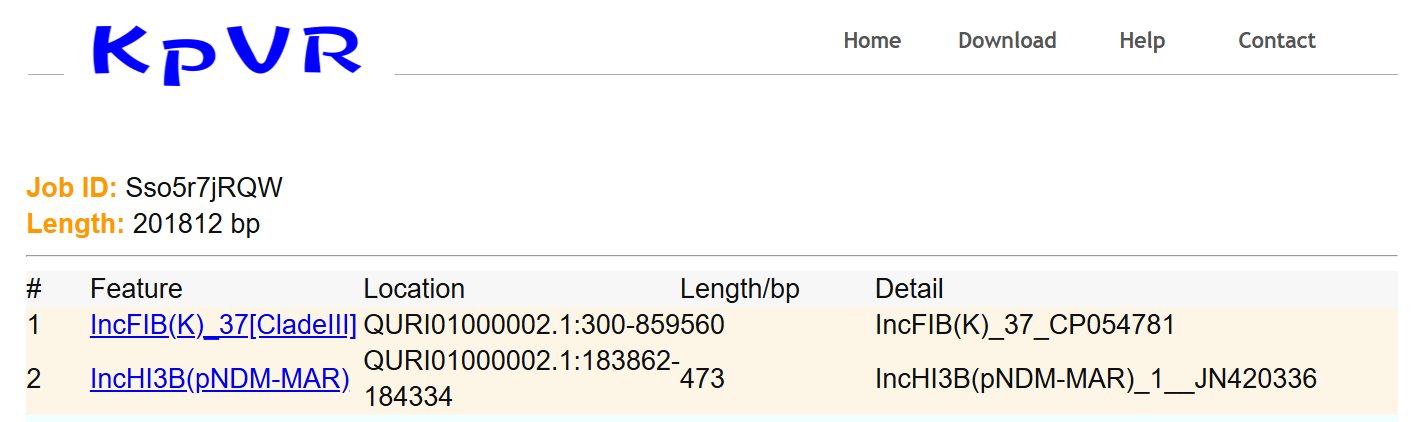
Task: Click the Job ID value Sso5r7jRQW
Action: point(204,188)
